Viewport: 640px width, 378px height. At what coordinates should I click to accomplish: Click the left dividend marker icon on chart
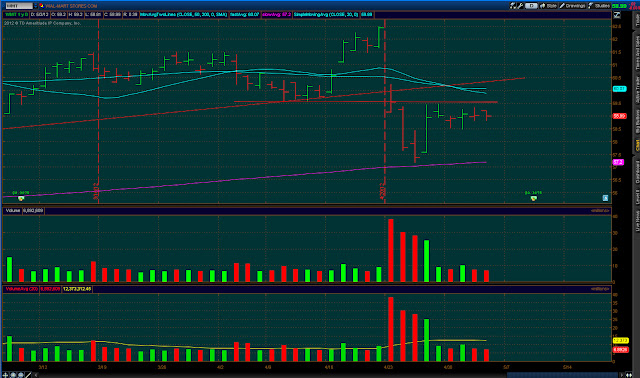(21, 198)
